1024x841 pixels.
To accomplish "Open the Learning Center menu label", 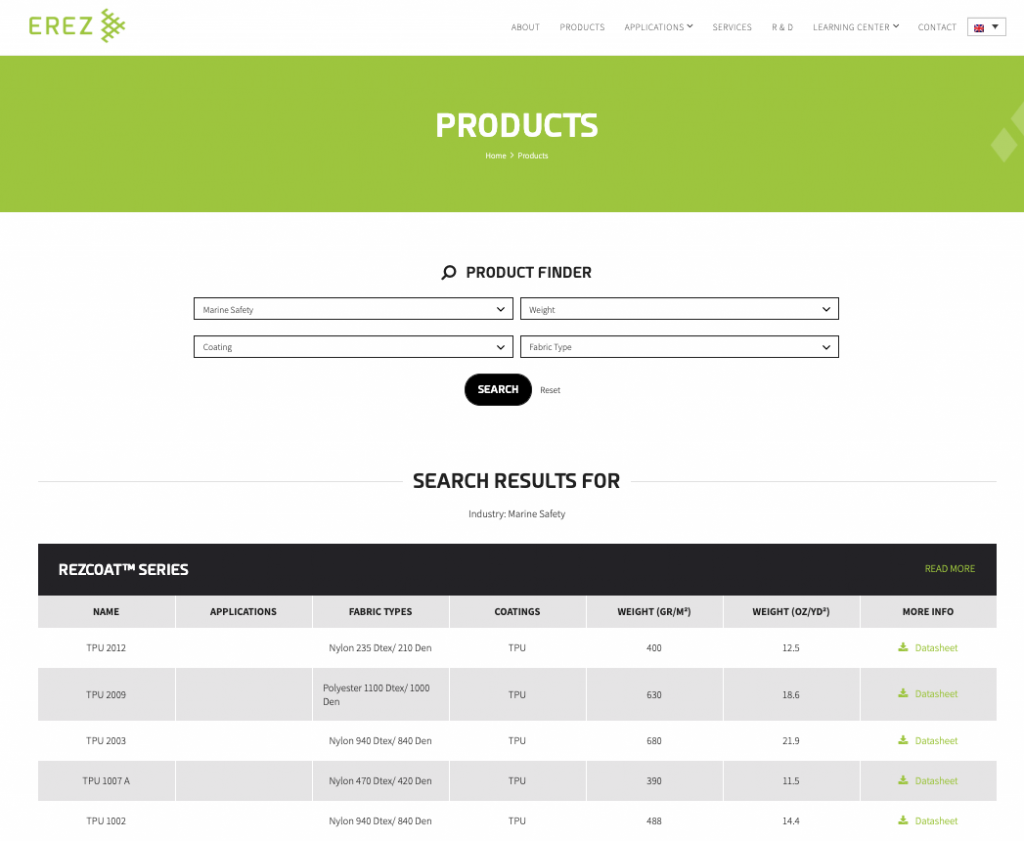I will (x=851, y=27).
